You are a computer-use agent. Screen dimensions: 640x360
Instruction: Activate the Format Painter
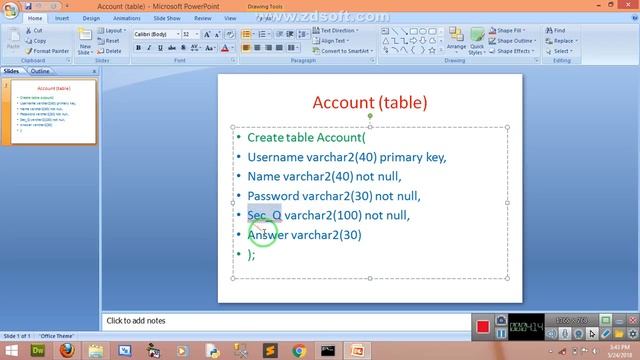point(47,51)
